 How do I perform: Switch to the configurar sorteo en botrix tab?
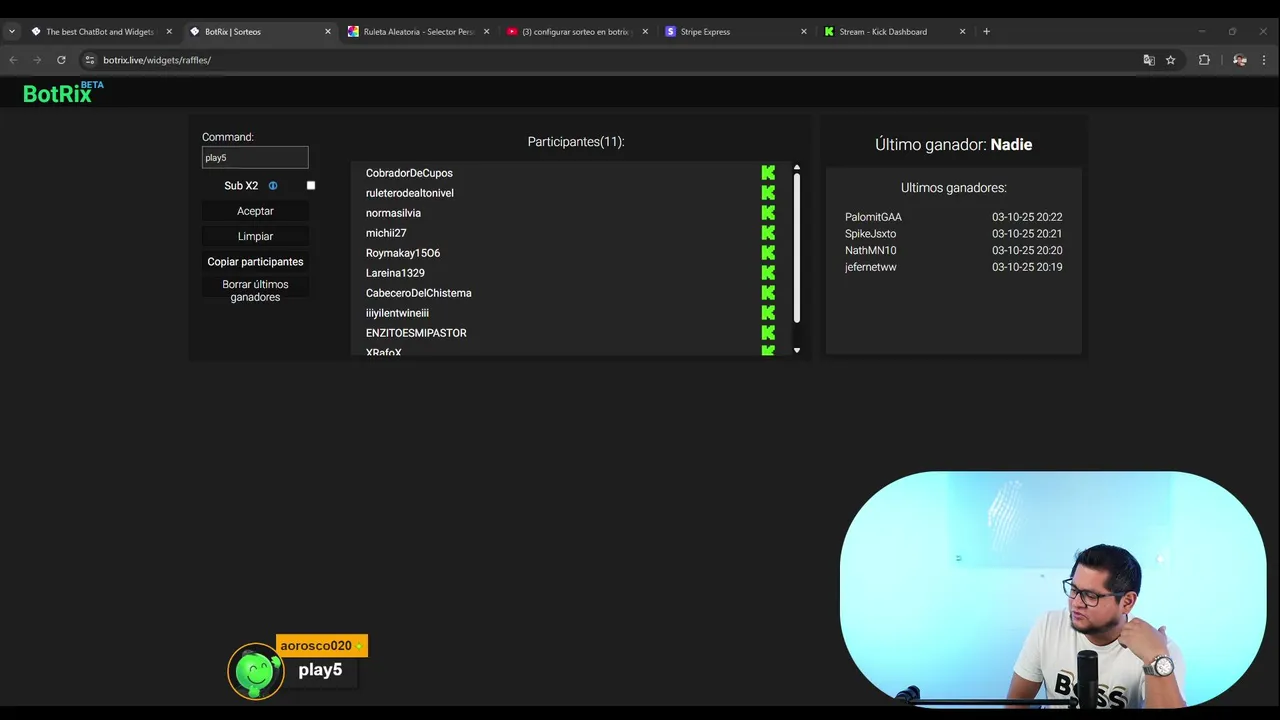tap(576, 32)
